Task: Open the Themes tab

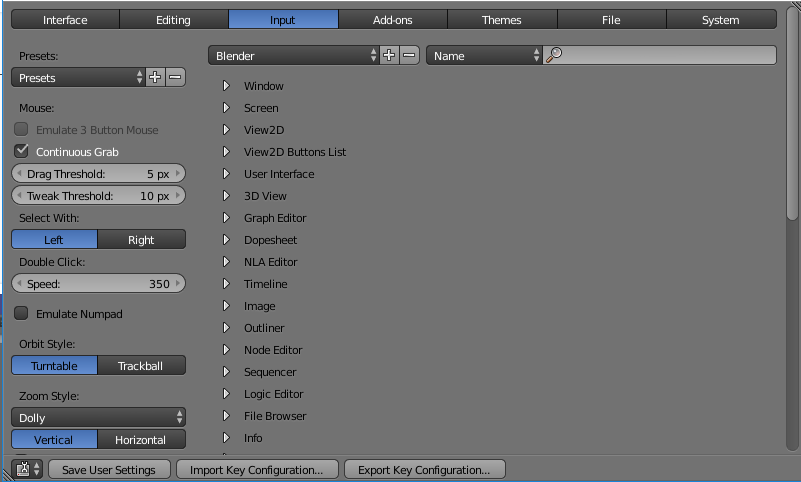Action: 502,19
